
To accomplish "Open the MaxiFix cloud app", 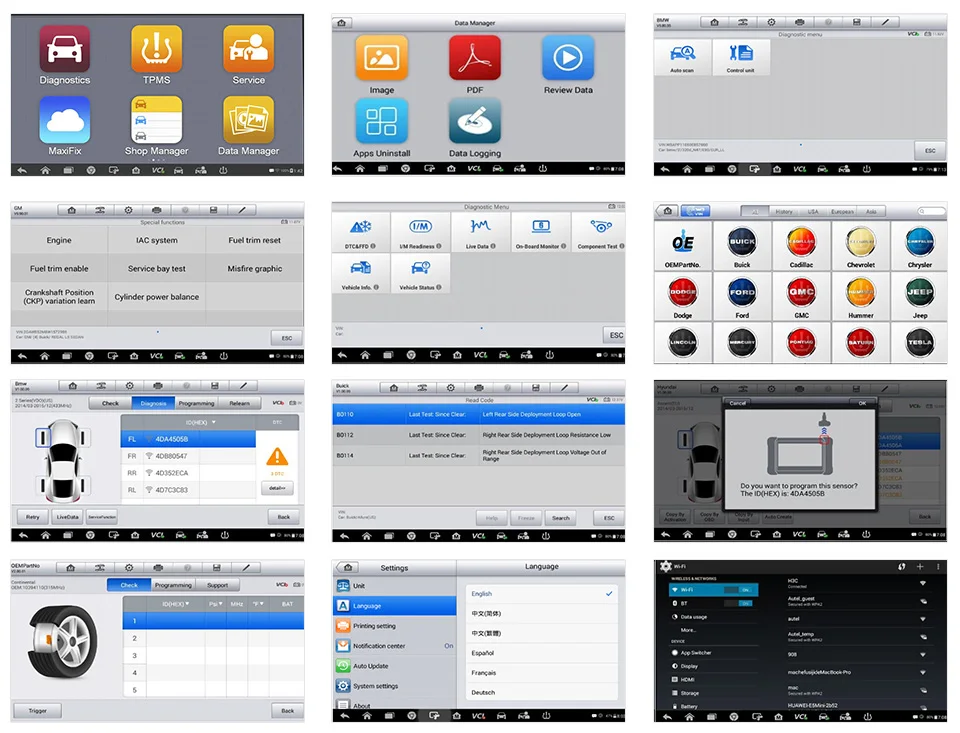I will 65,120.
